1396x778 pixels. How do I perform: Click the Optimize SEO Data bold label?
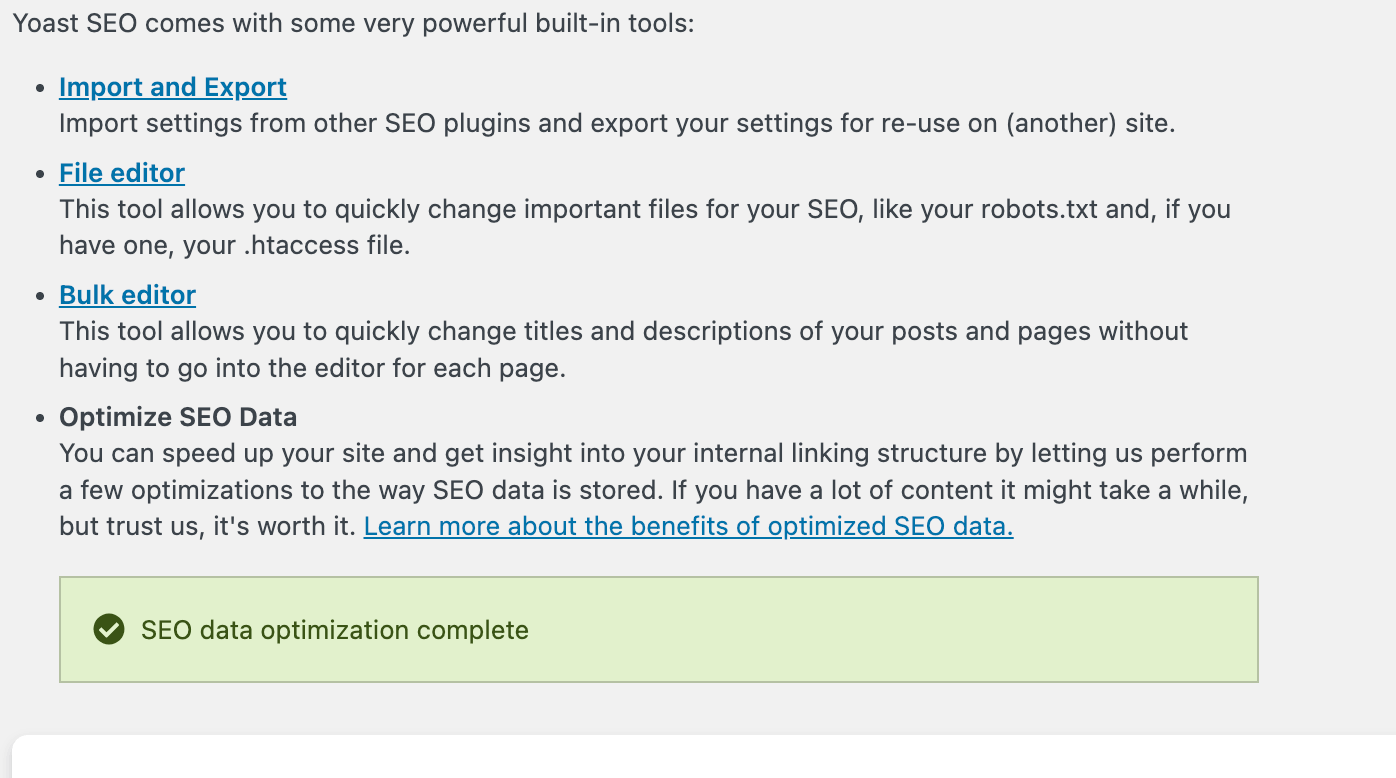click(x=178, y=417)
